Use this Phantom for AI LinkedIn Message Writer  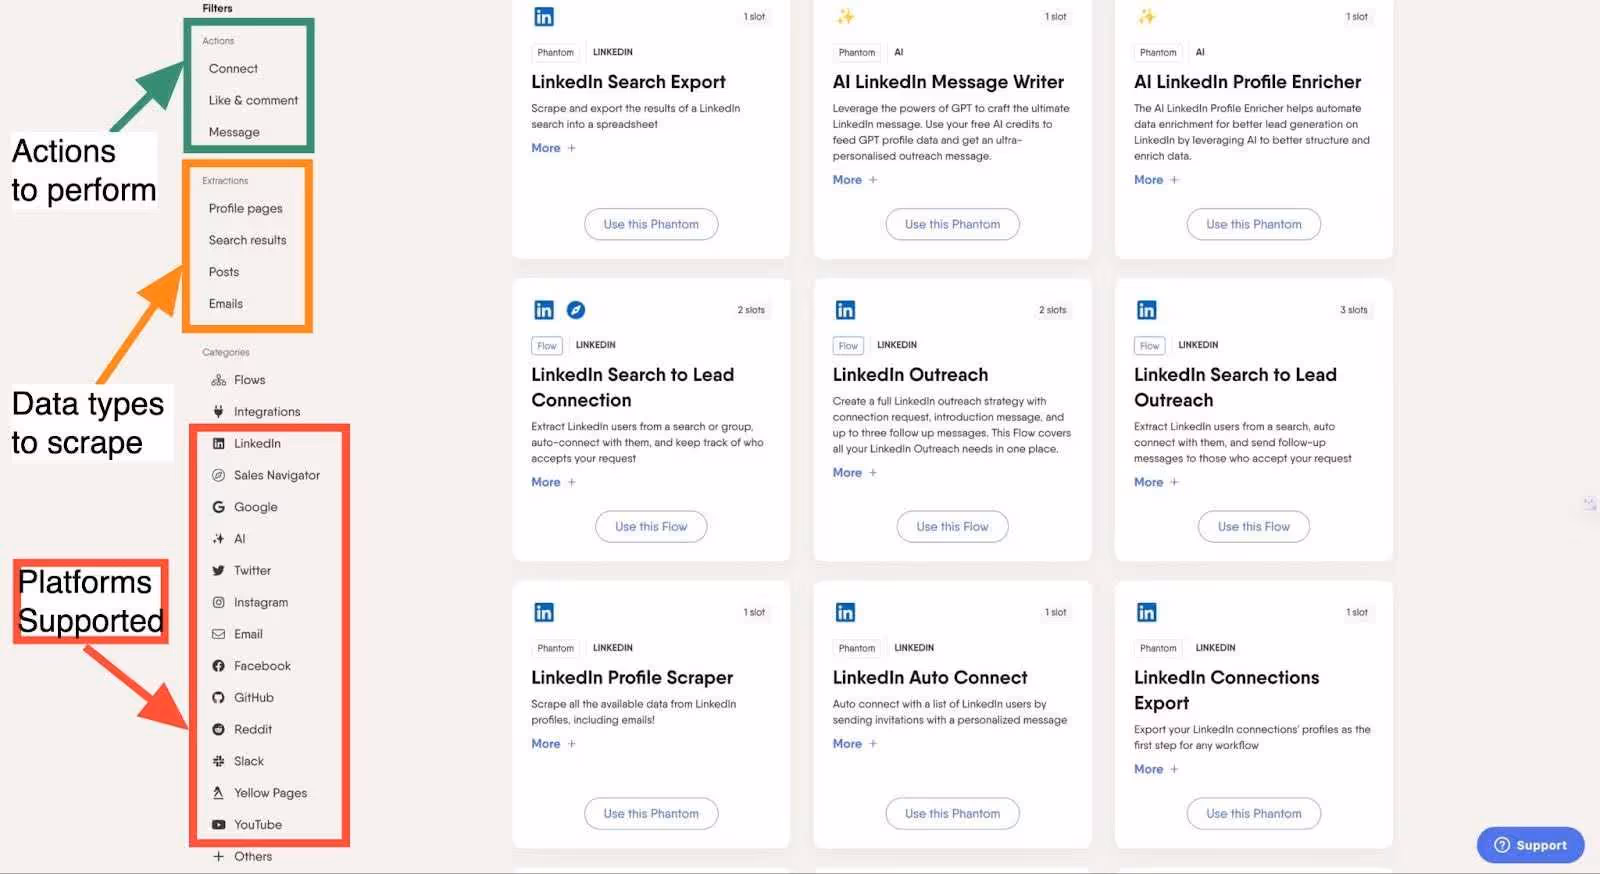(952, 224)
